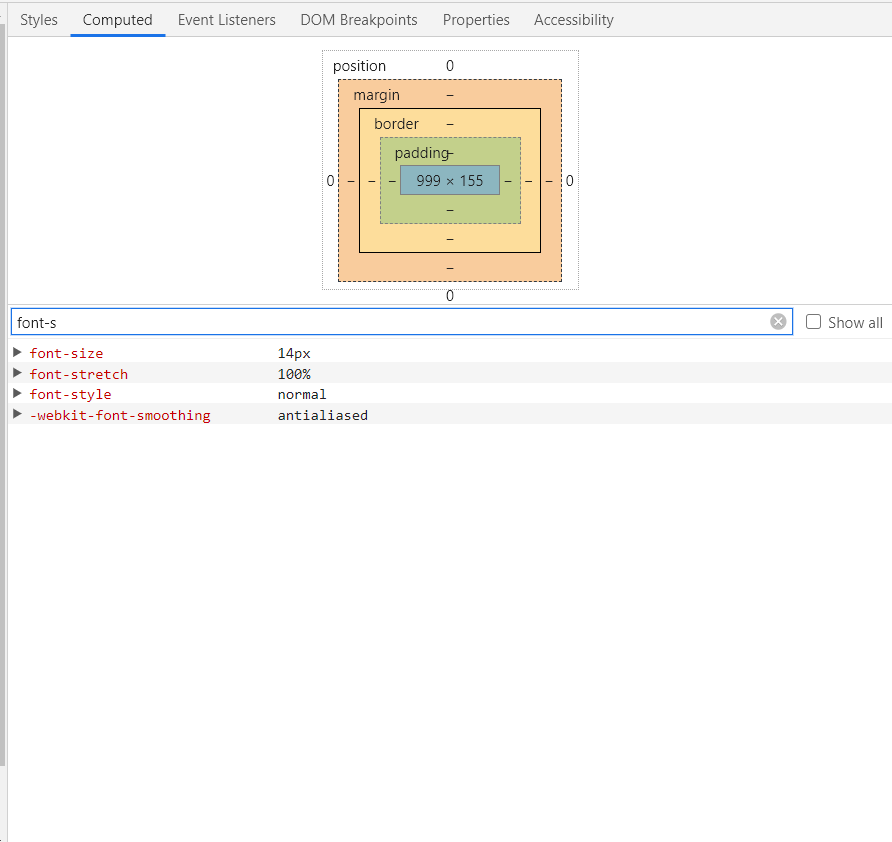This screenshot has height=842, width=892.
Task: Click the position top value 0
Action: point(449,65)
